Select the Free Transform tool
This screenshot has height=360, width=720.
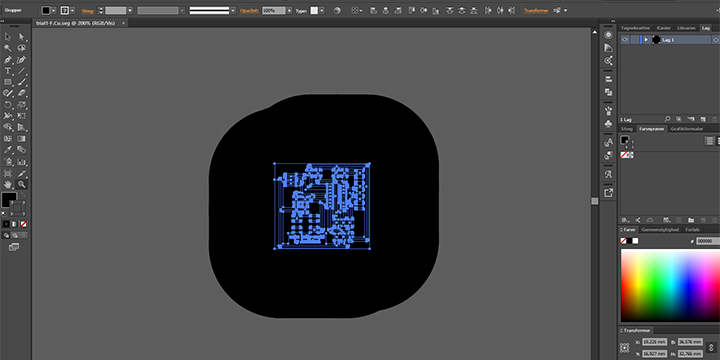point(22,116)
